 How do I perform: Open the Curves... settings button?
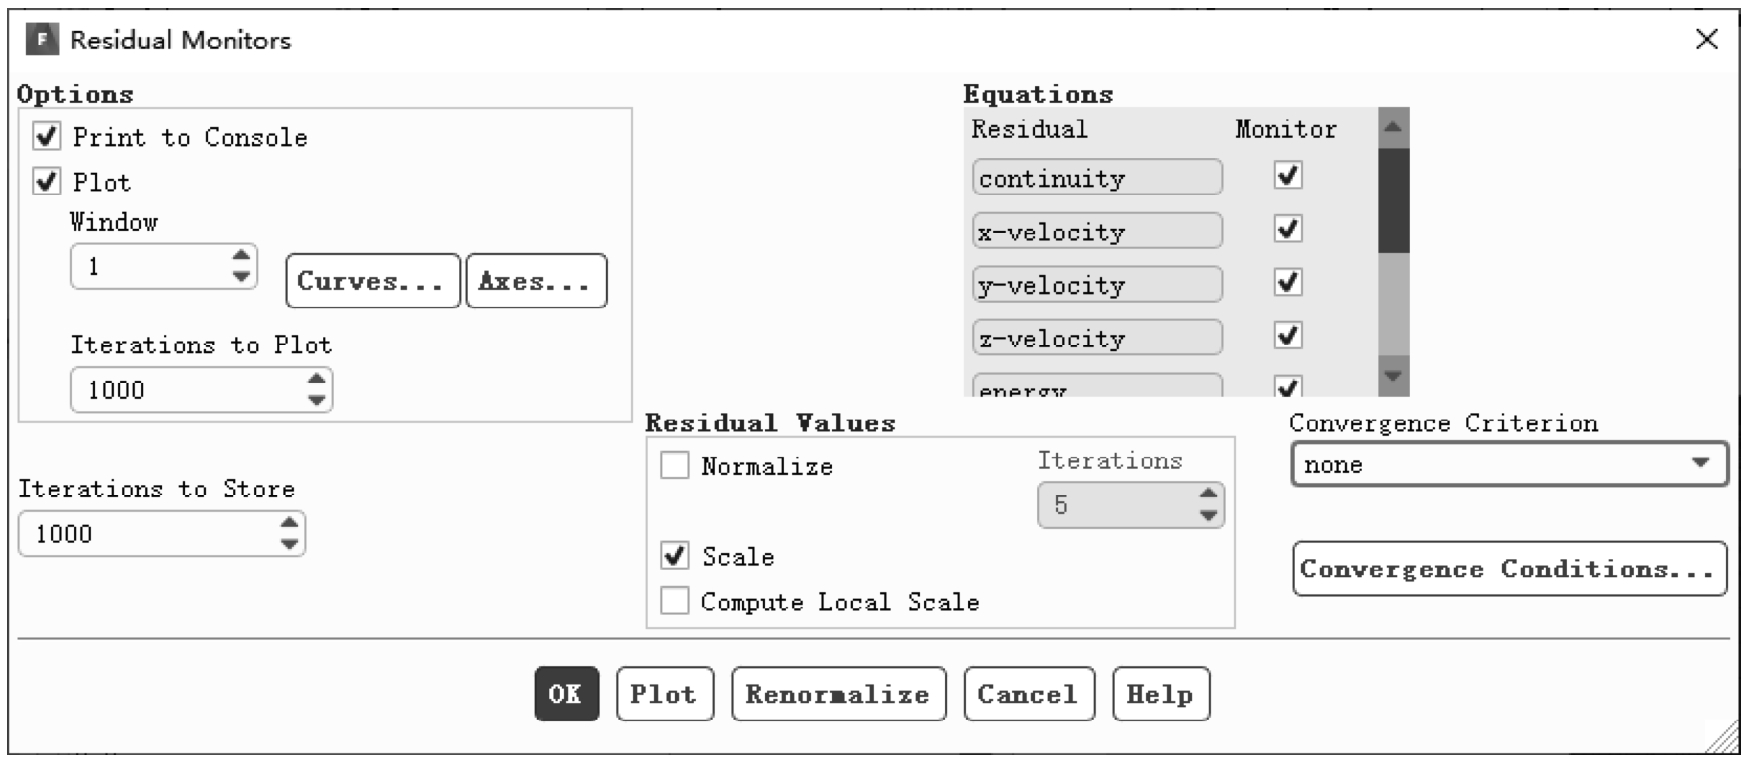(x=373, y=281)
